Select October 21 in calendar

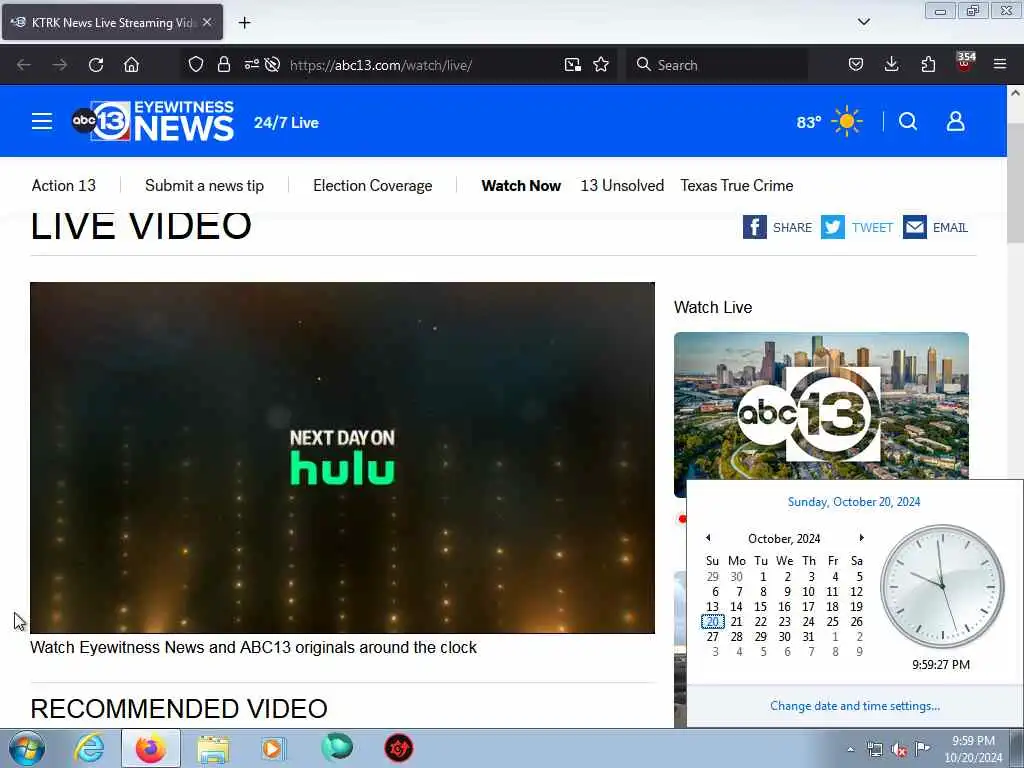(x=737, y=622)
